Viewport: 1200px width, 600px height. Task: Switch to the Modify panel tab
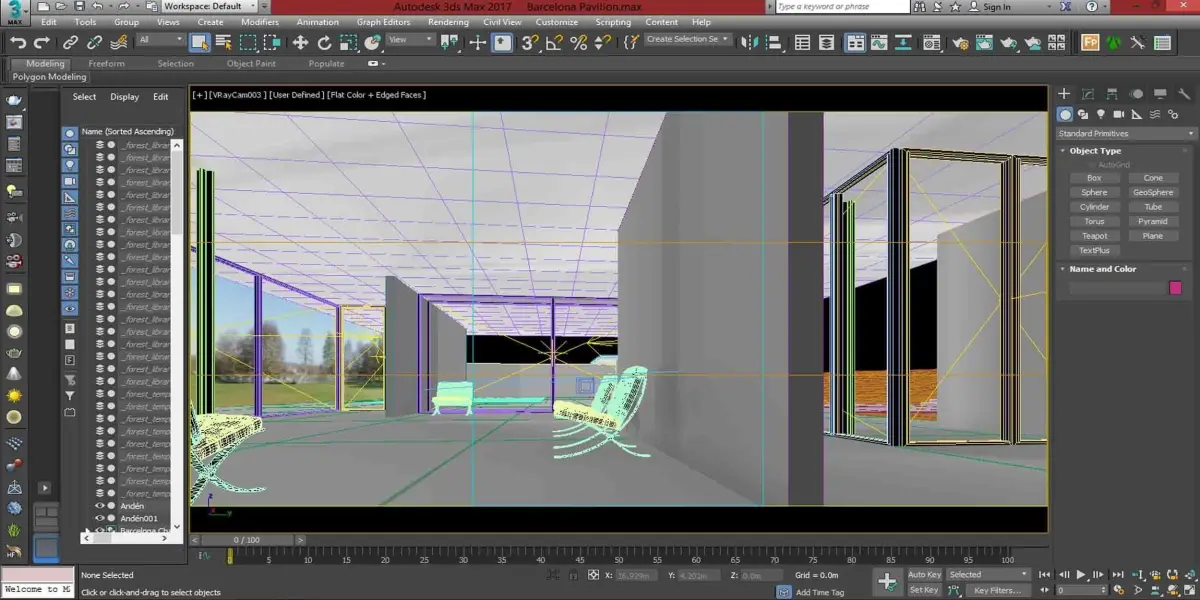[1088, 93]
